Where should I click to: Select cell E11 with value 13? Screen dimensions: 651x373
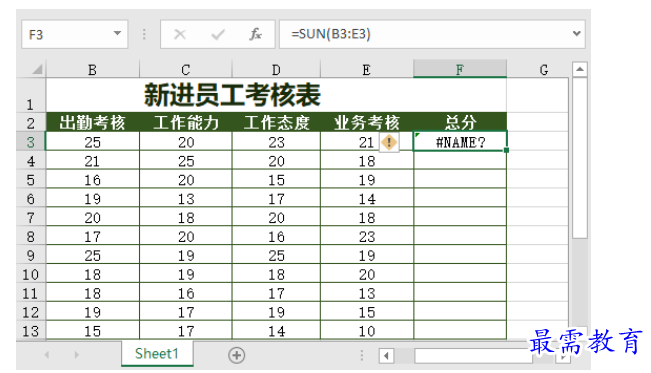[367, 293]
